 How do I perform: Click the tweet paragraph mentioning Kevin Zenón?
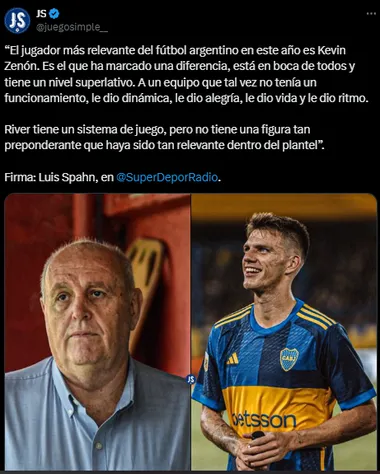click(x=187, y=74)
